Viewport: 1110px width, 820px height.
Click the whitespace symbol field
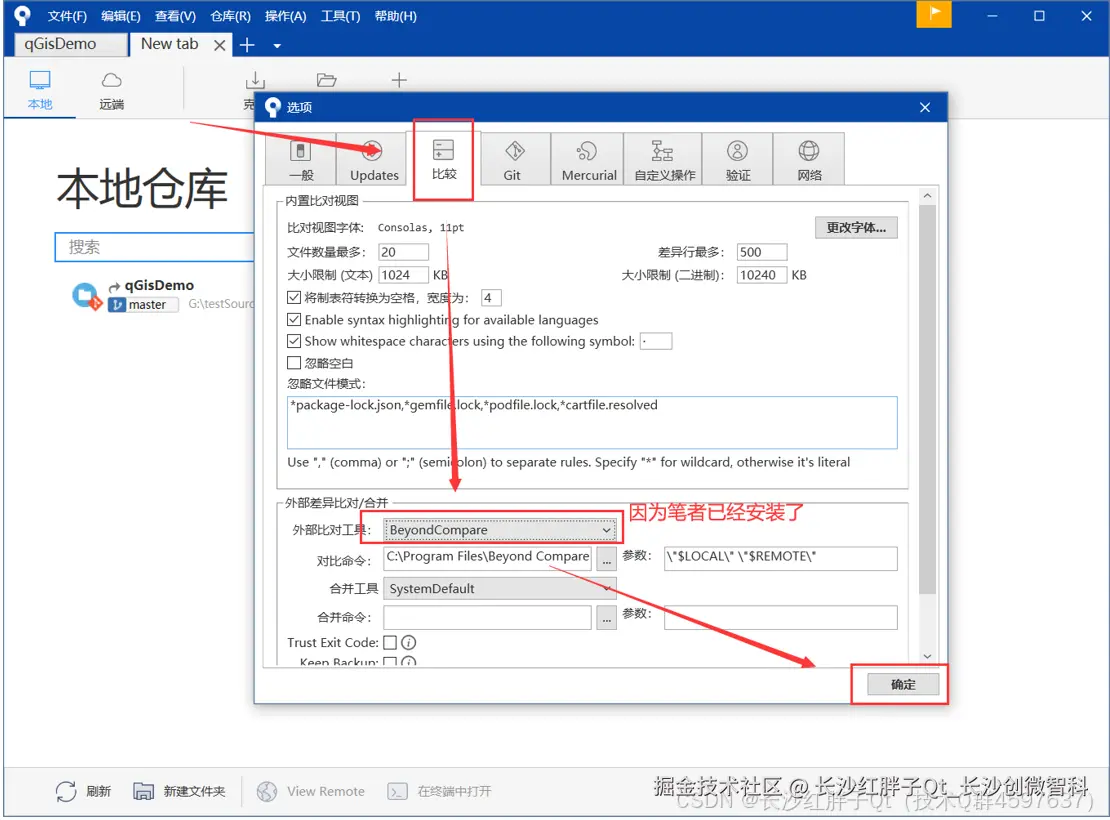pyautogui.click(x=656, y=341)
